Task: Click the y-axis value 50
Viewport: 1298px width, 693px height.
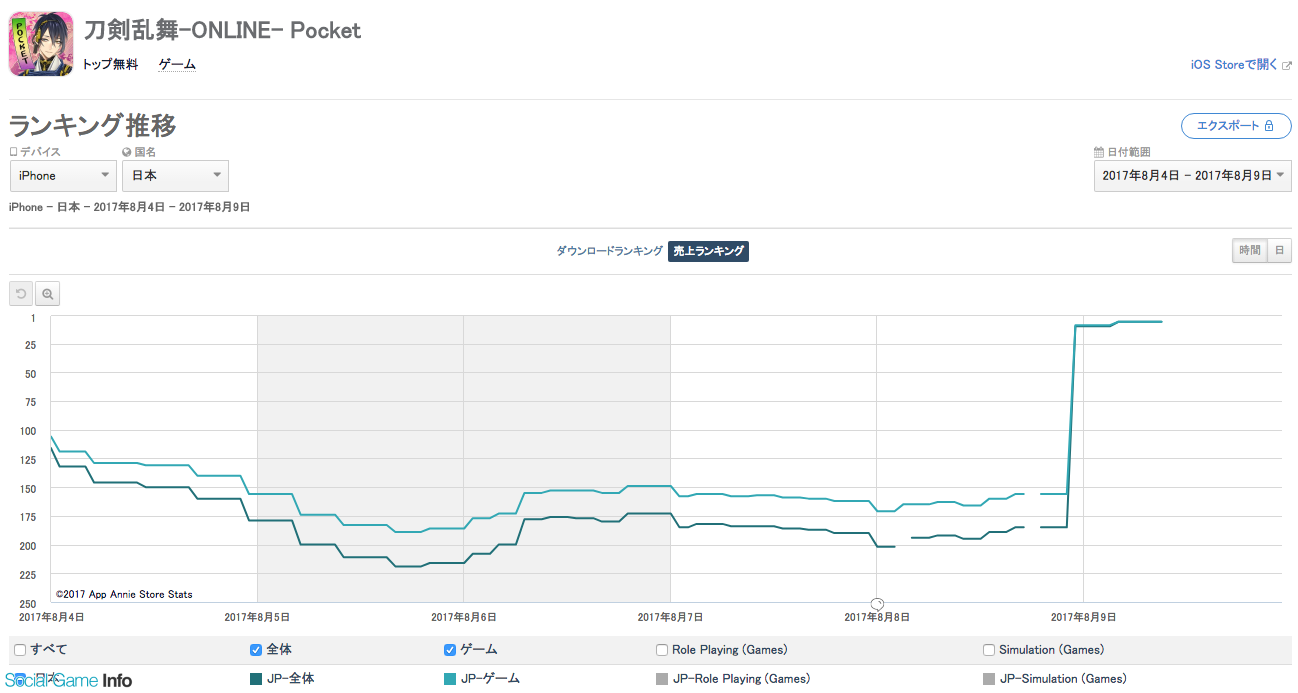Action: tap(30, 374)
